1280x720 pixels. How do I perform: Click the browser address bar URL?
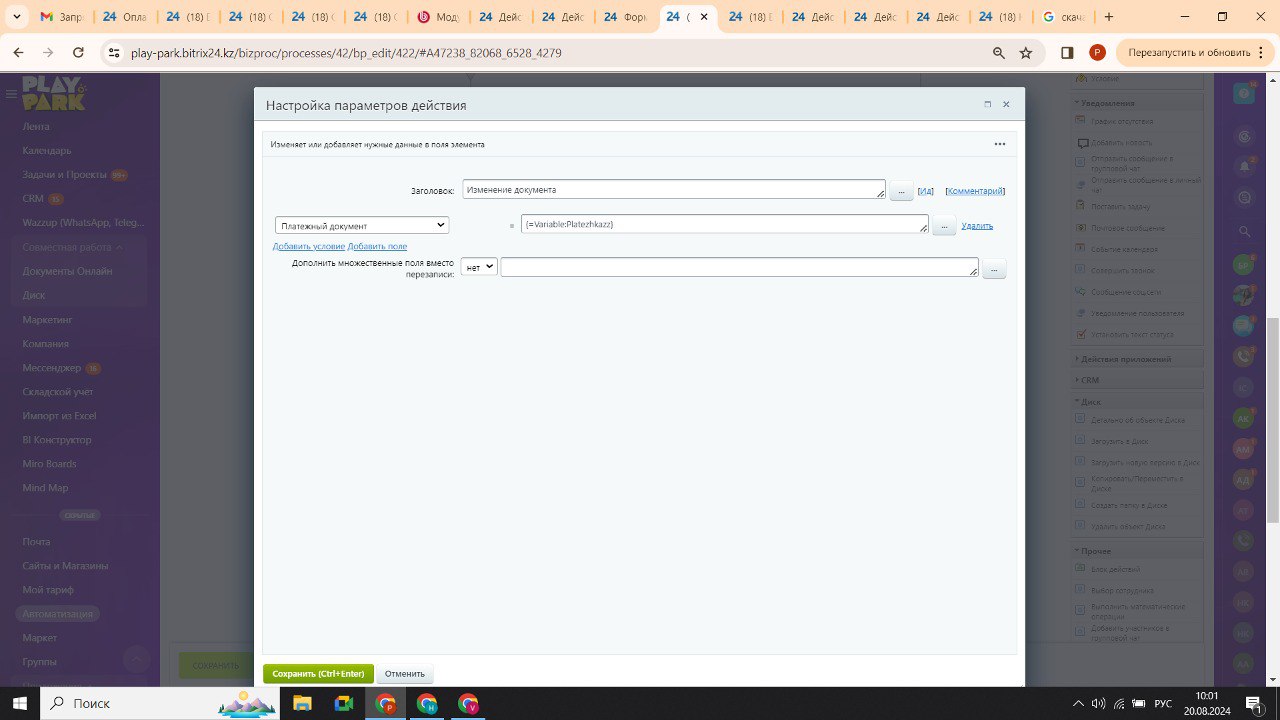click(346, 53)
